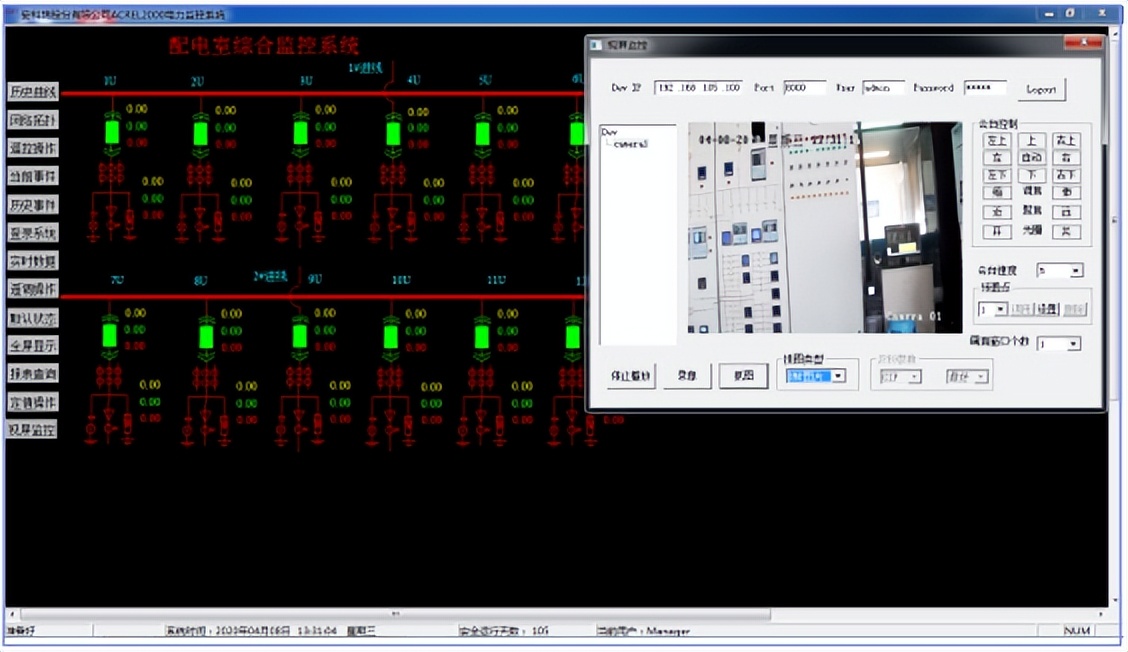The height and width of the screenshot is (652, 1128).
Task: Select the green breaker under 3U feeder
Action: (x=300, y=133)
